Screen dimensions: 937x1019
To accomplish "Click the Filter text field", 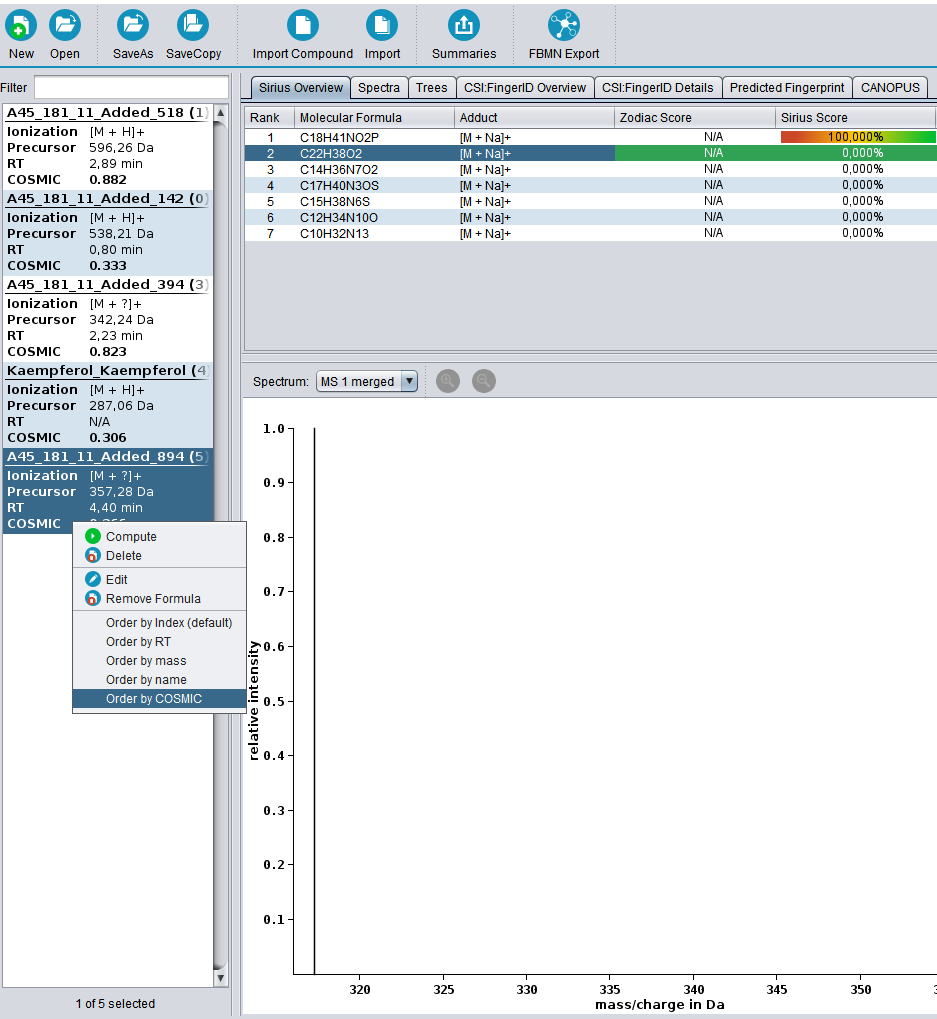I will coord(131,88).
